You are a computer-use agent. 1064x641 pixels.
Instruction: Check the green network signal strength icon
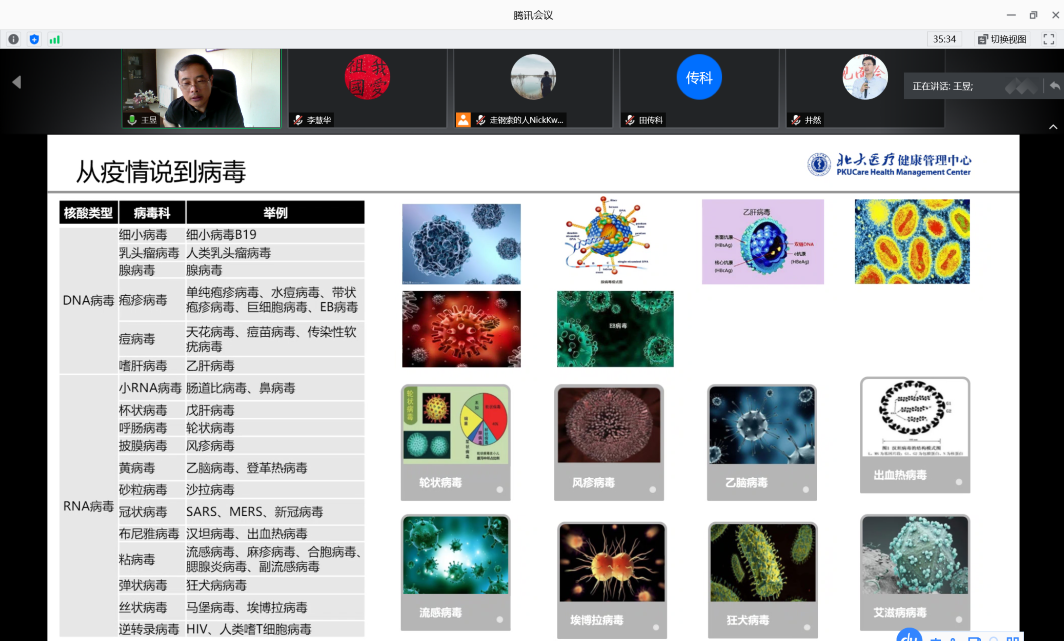[55, 39]
